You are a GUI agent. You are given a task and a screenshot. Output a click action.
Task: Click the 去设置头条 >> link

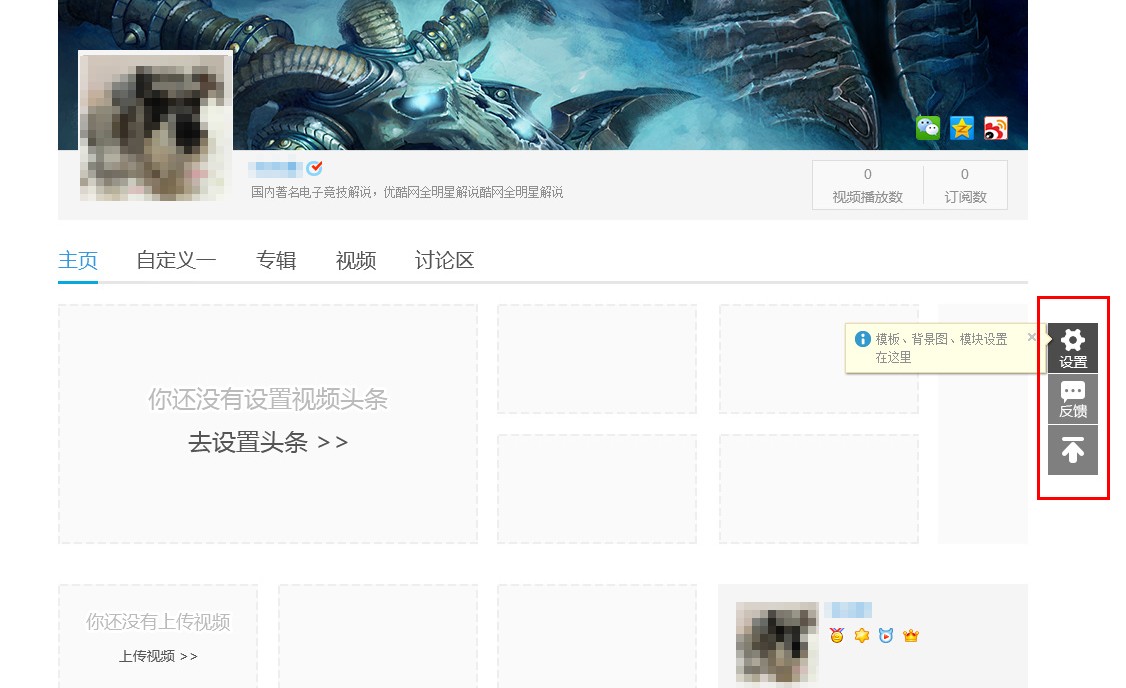click(x=268, y=442)
